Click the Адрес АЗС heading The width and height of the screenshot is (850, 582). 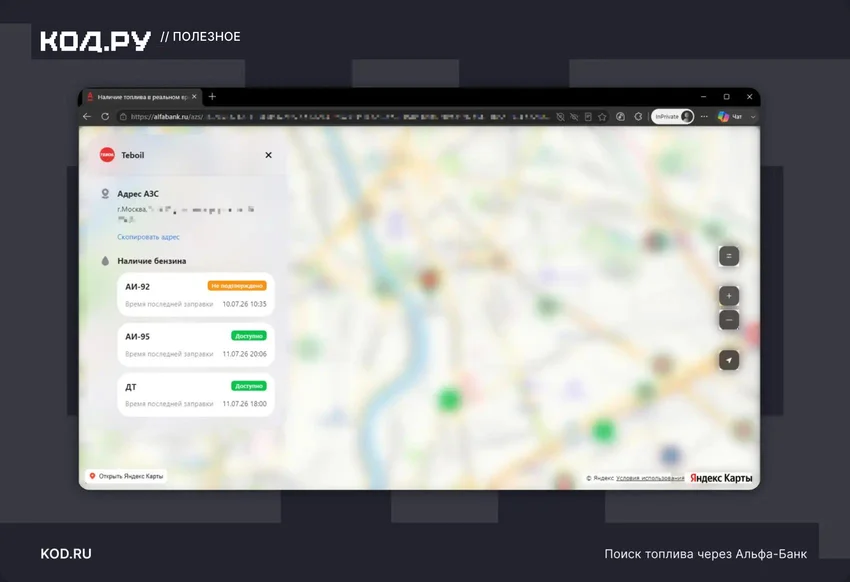coord(138,193)
